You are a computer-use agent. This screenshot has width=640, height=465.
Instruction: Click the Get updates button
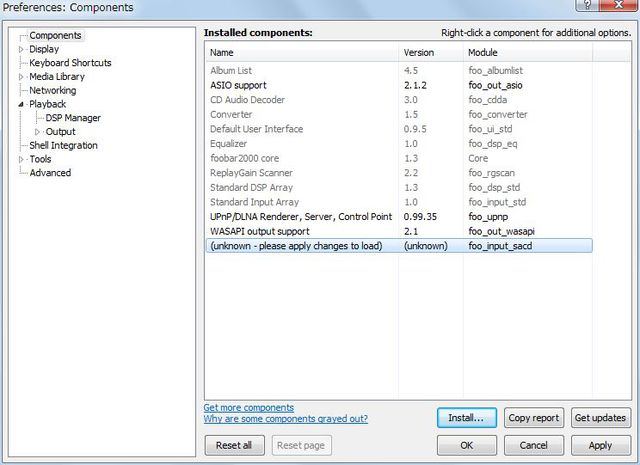click(600, 418)
